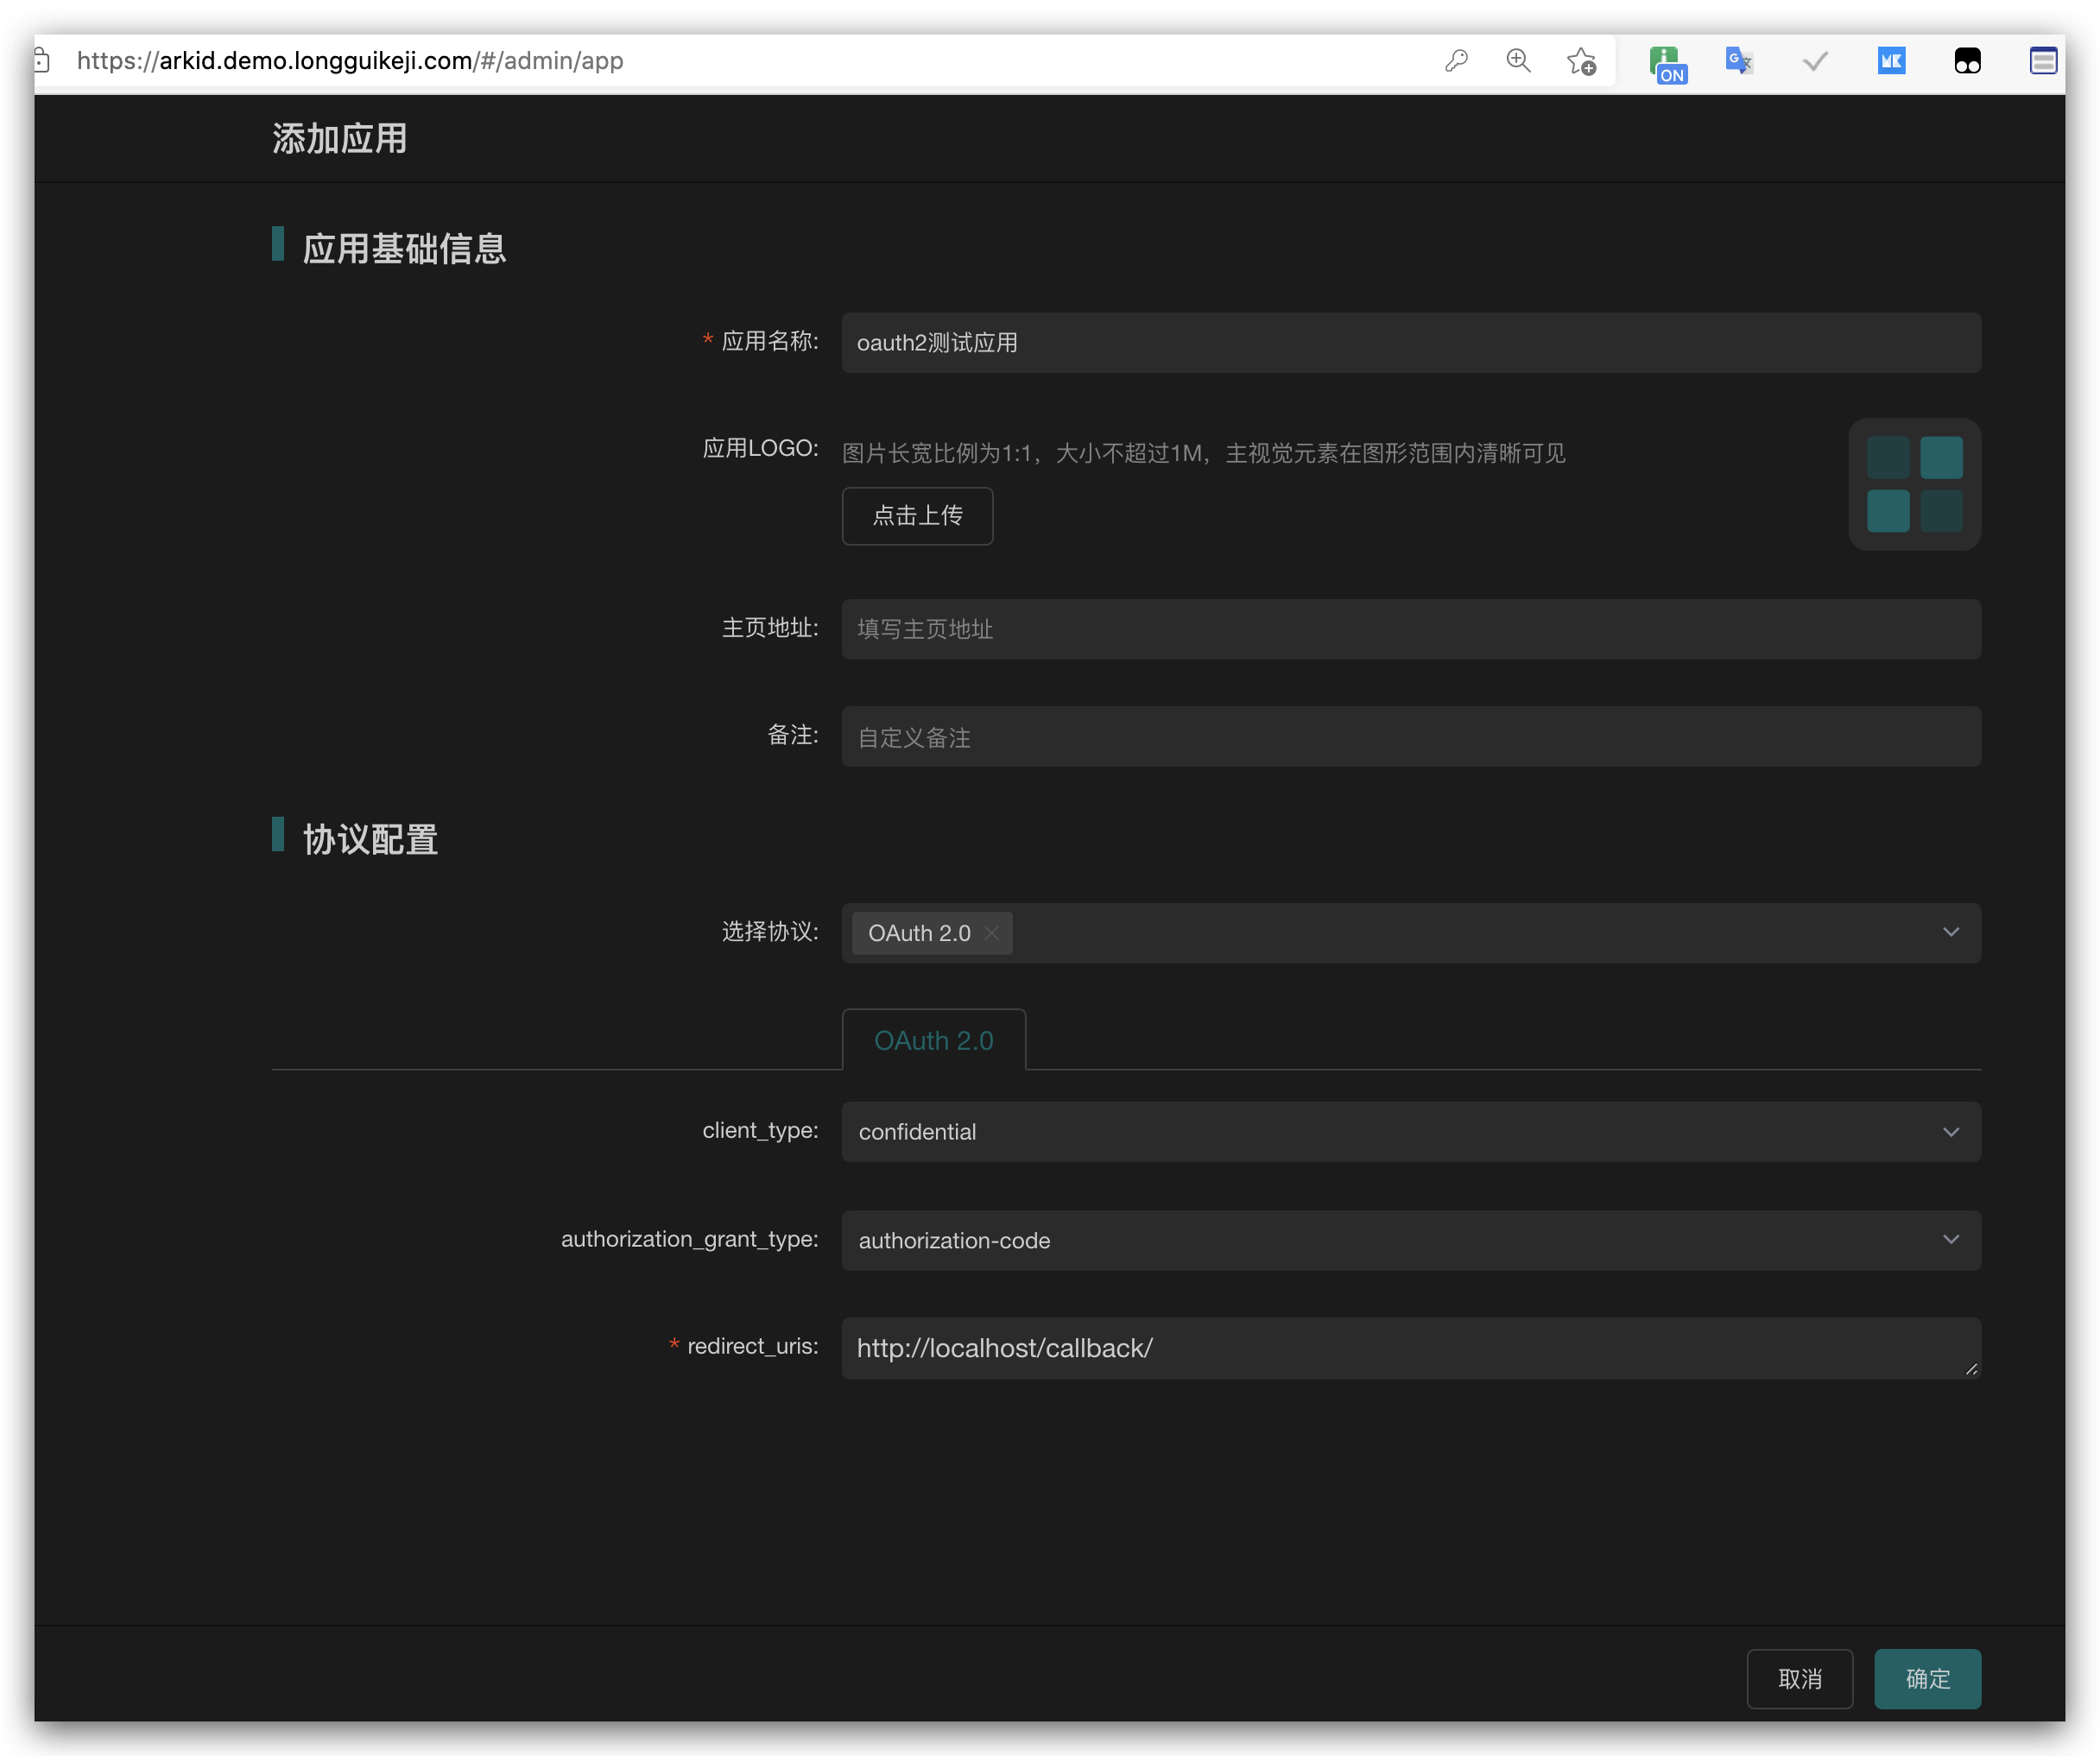2100x1756 pixels.
Task: Open the green ON extension icon
Action: [1667, 64]
